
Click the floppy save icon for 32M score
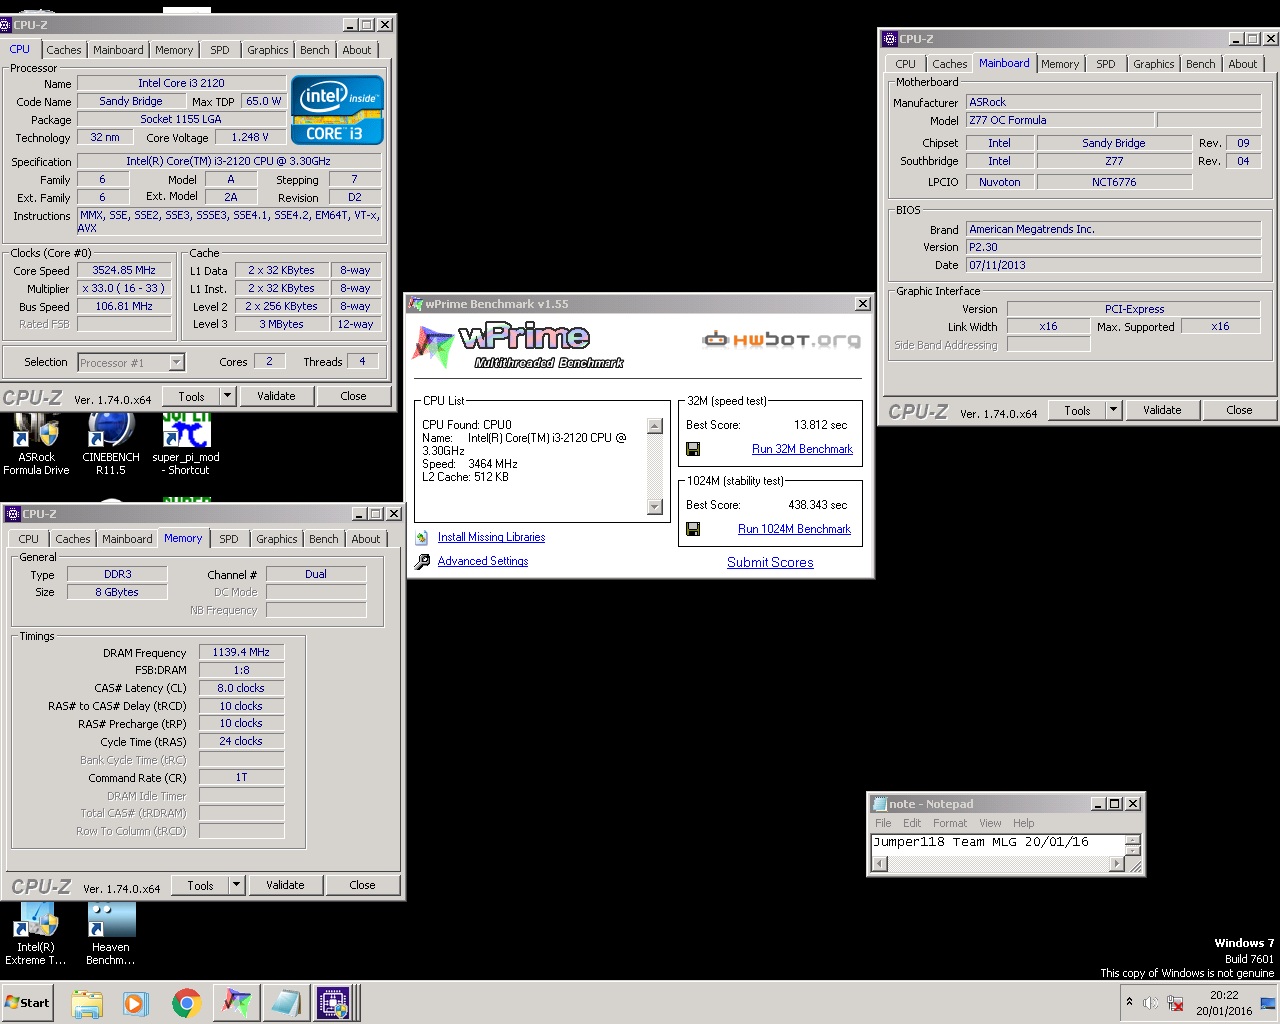(x=692, y=449)
